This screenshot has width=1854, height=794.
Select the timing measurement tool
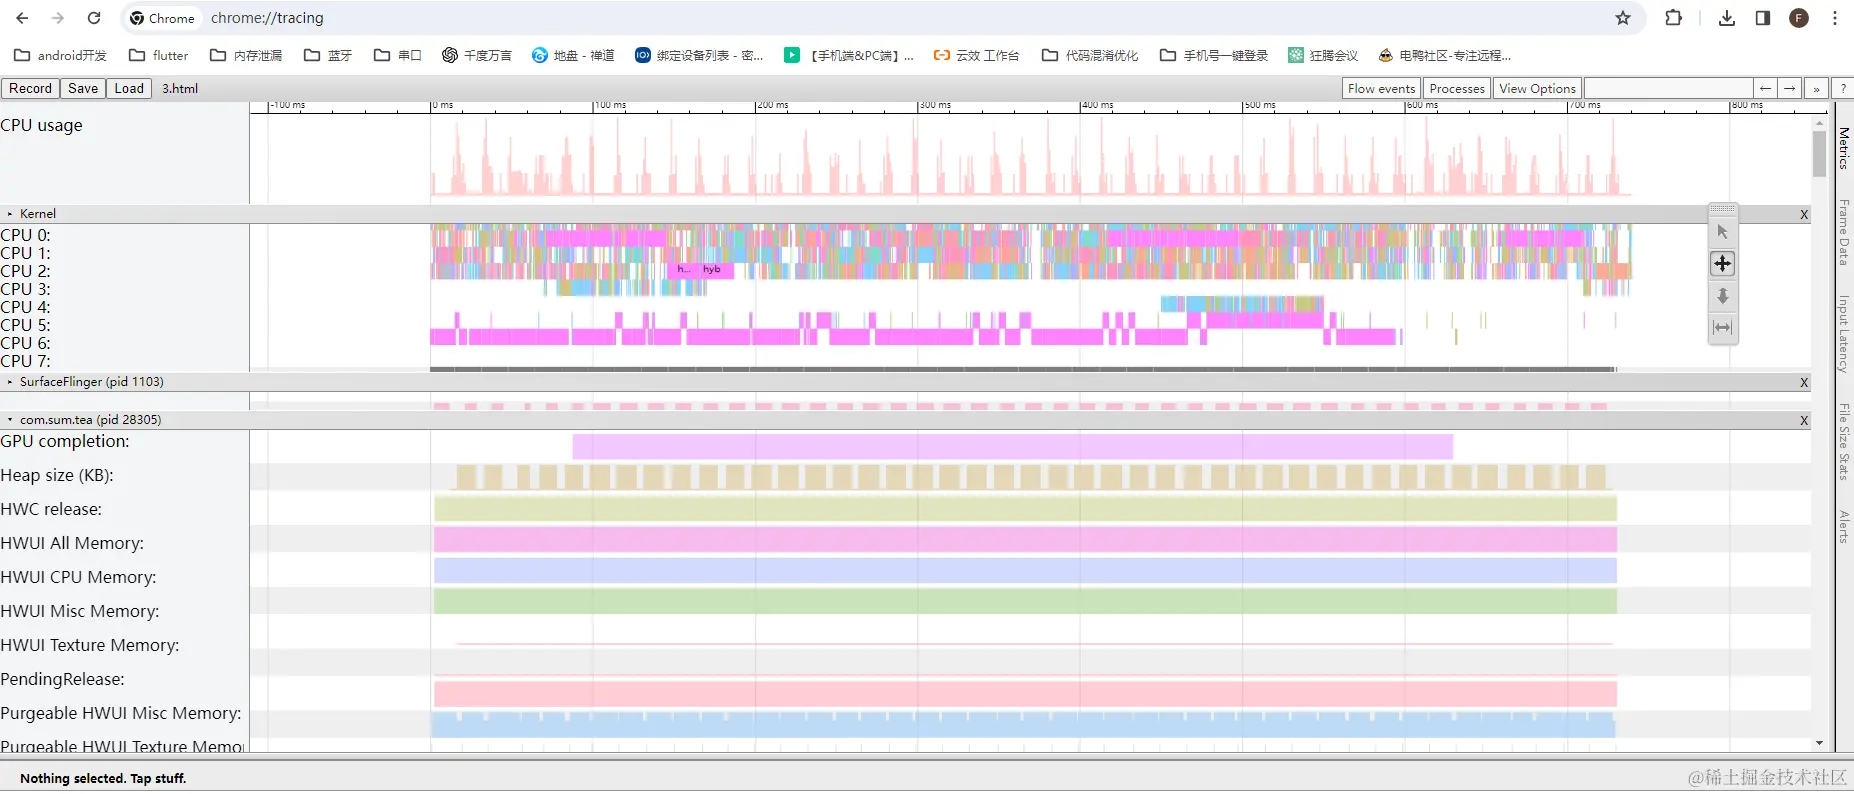click(x=1722, y=327)
